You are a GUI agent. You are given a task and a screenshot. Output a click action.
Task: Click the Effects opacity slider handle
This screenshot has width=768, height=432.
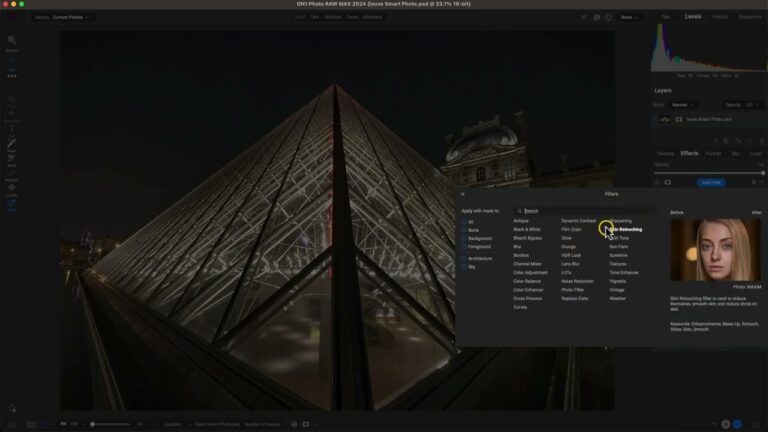coord(763,173)
